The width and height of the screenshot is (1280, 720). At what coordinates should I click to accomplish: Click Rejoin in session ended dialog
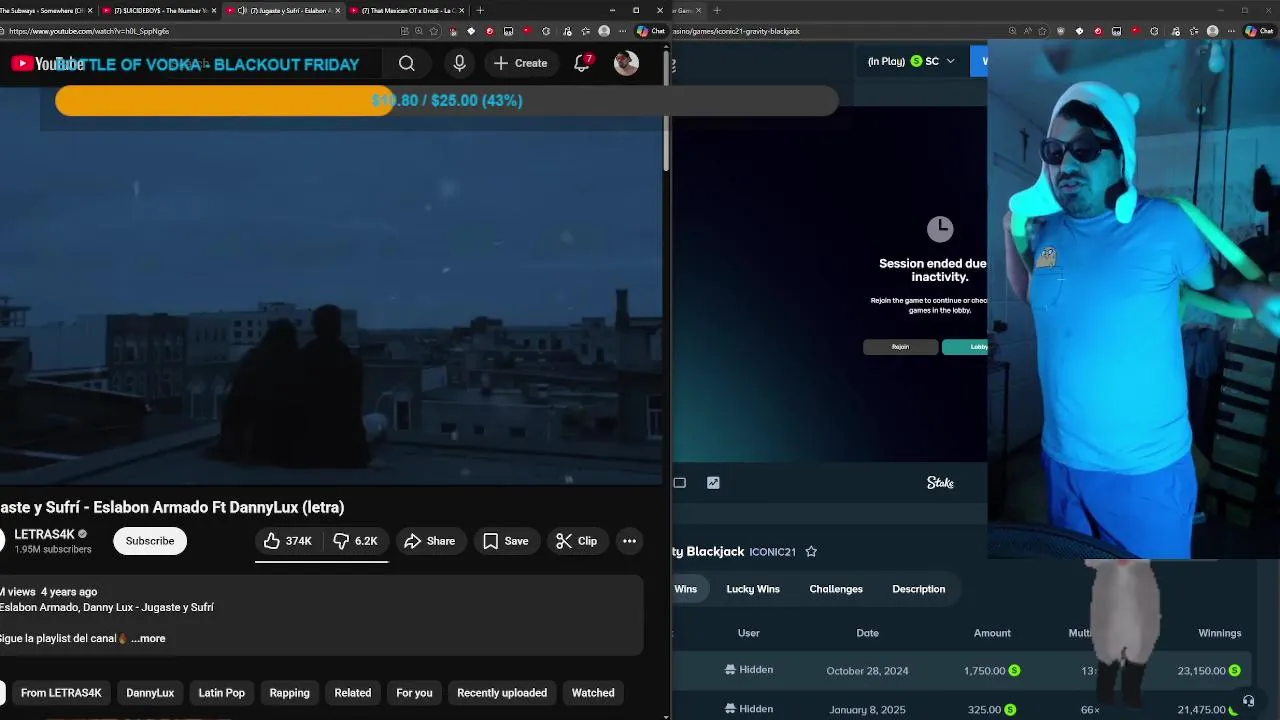point(900,347)
